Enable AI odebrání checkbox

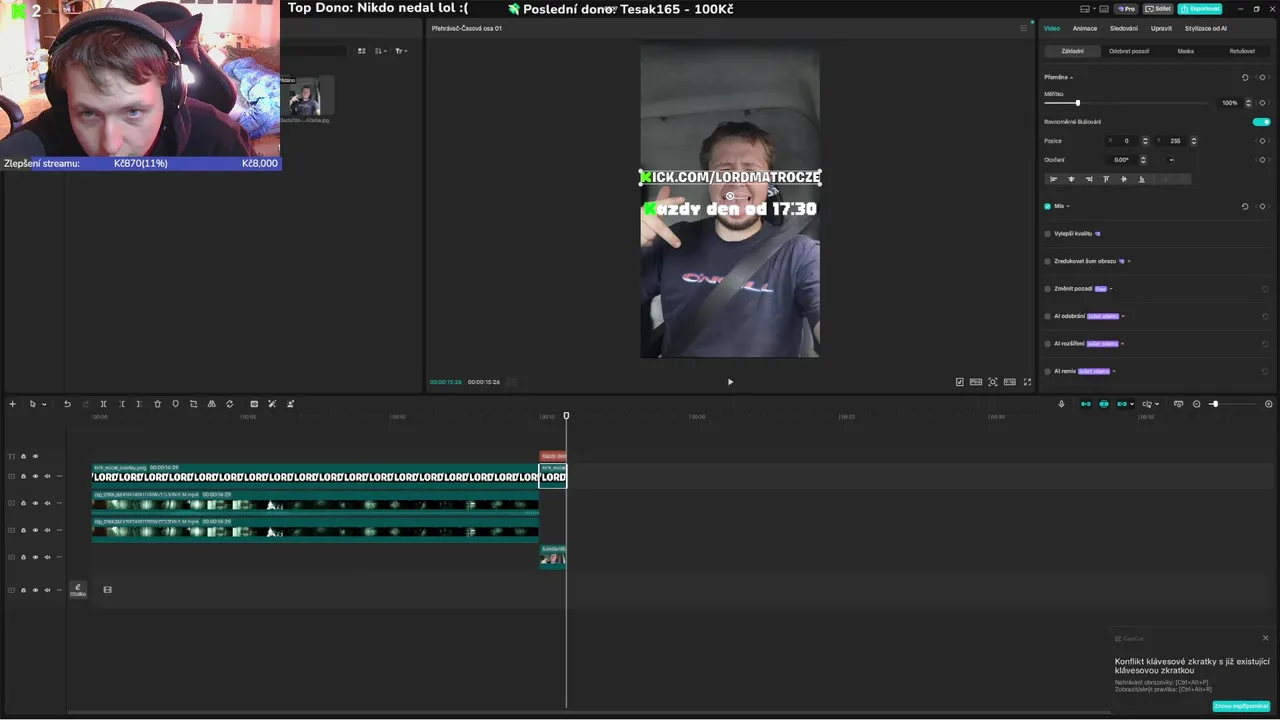[1048, 316]
